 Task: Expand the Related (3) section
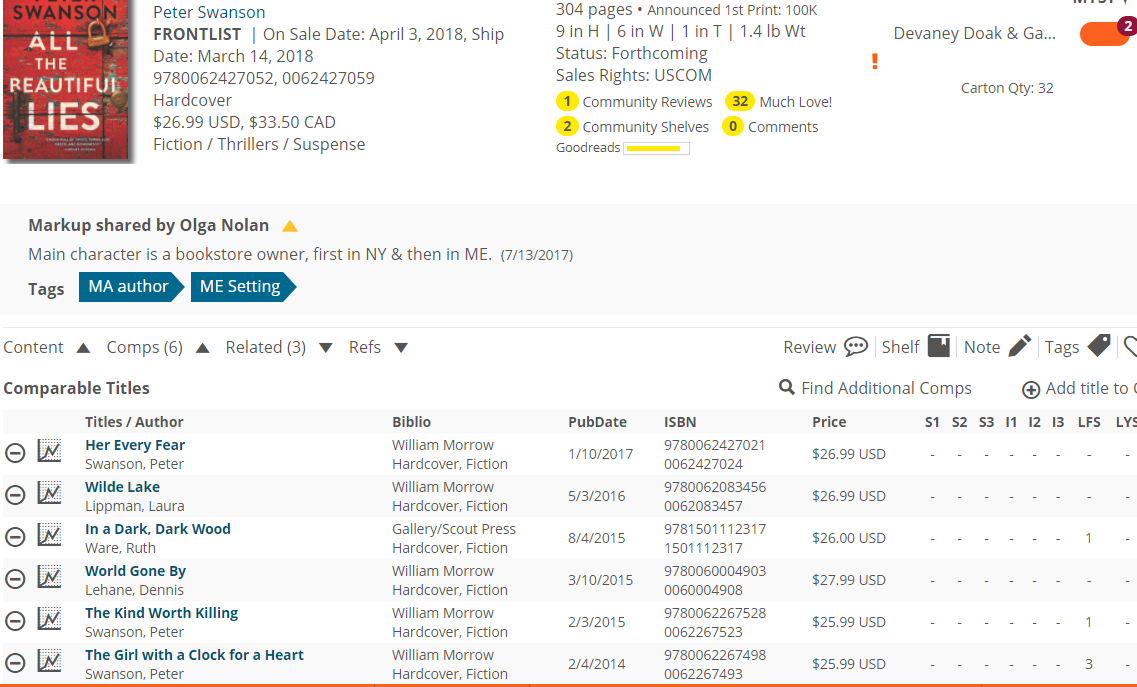pyautogui.click(x=326, y=348)
